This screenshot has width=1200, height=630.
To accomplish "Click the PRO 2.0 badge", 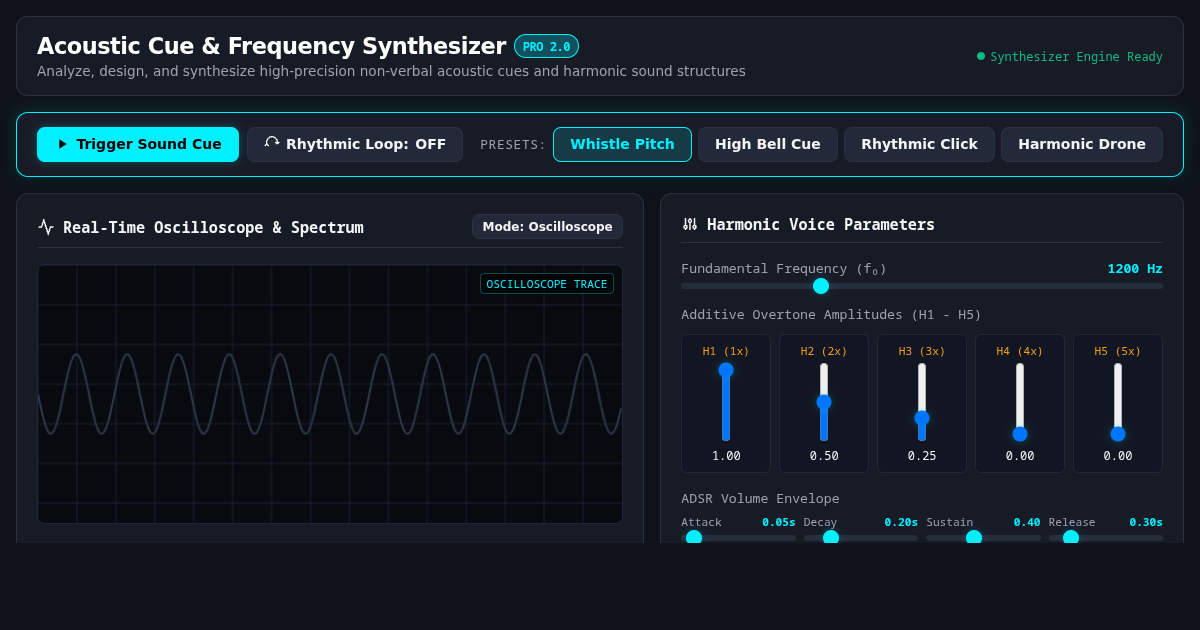I will (546, 46).
